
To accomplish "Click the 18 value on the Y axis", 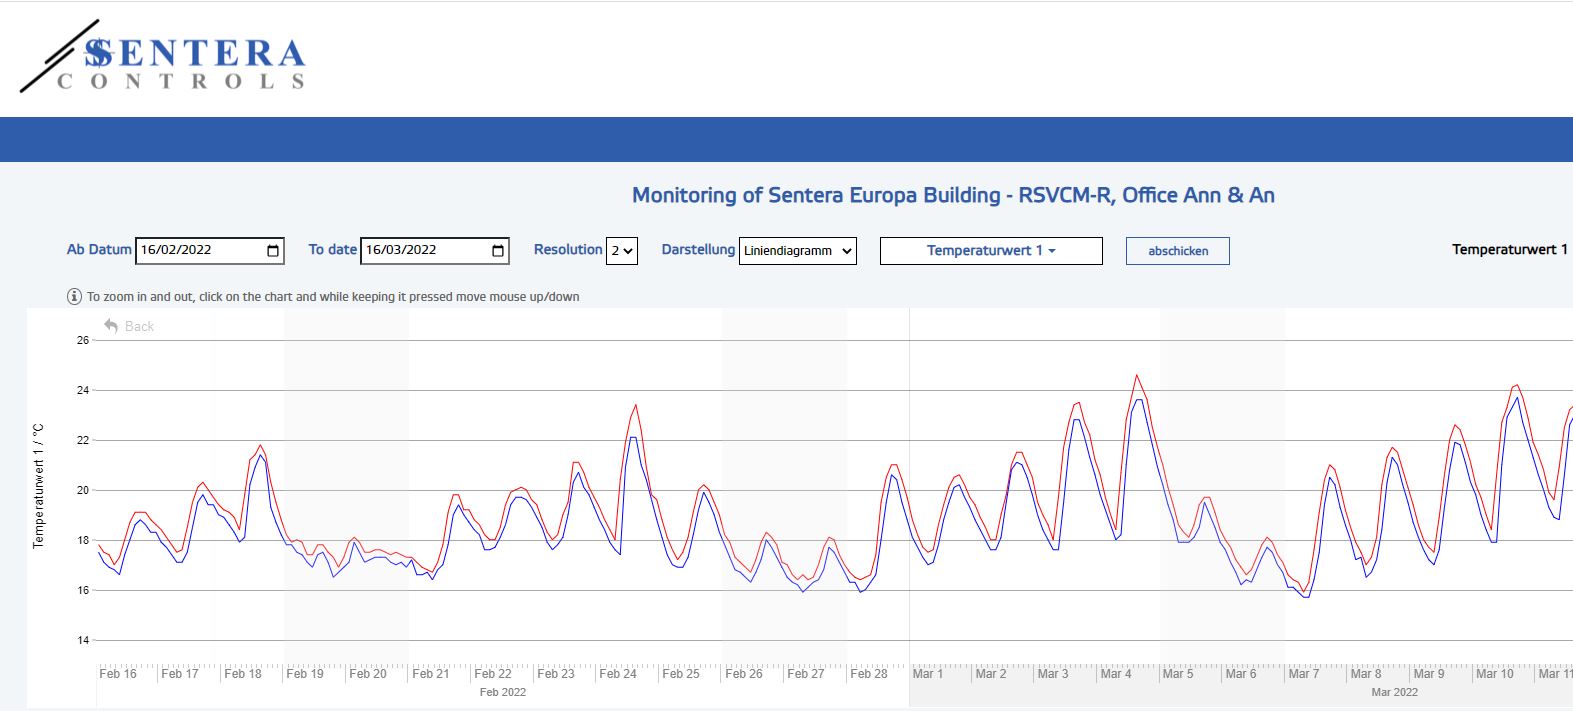I will click(x=83, y=540).
